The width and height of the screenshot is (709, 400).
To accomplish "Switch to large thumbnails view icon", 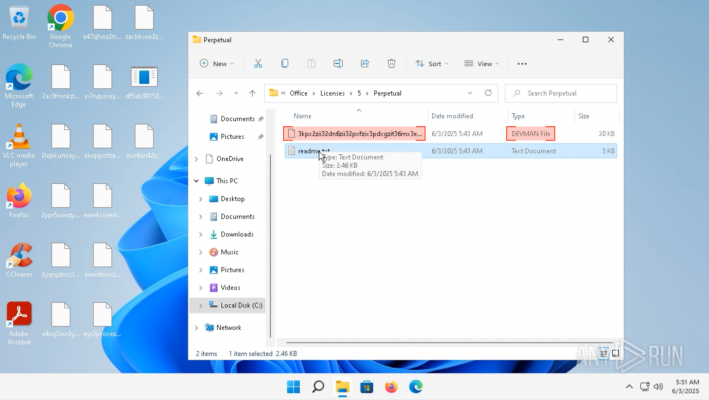I will (x=615, y=353).
